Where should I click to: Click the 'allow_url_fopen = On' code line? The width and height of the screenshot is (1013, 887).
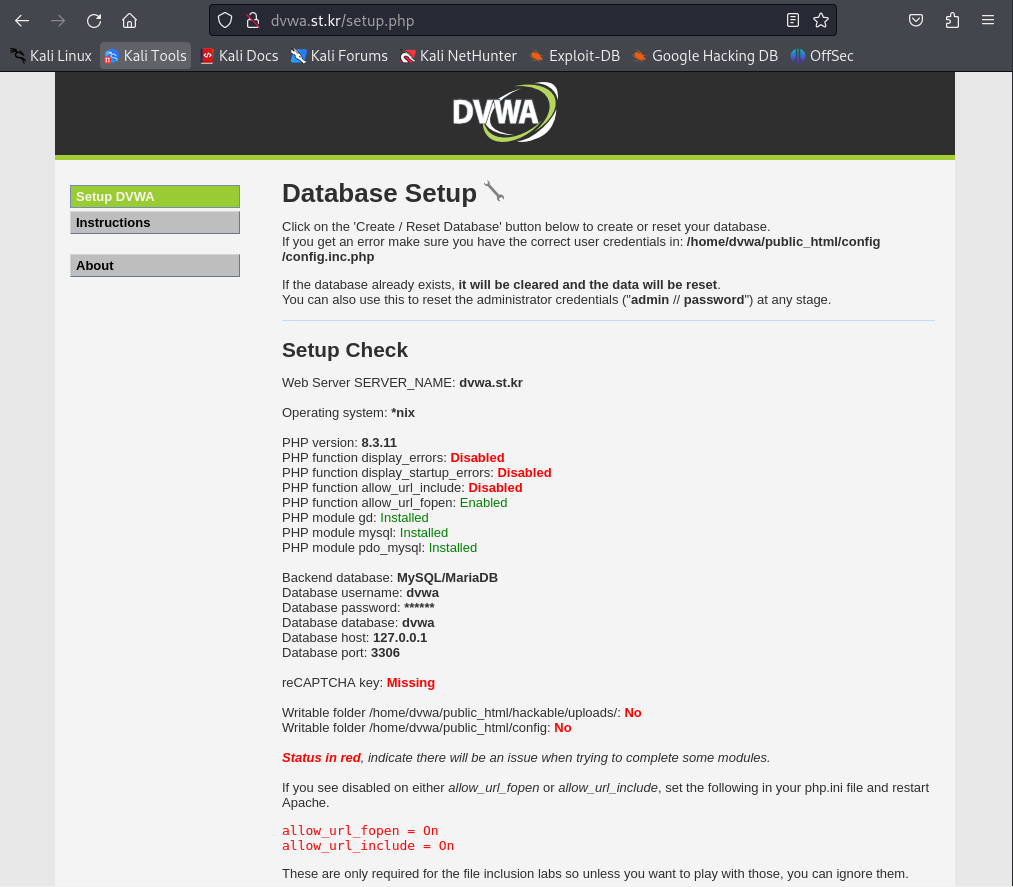tap(360, 831)
